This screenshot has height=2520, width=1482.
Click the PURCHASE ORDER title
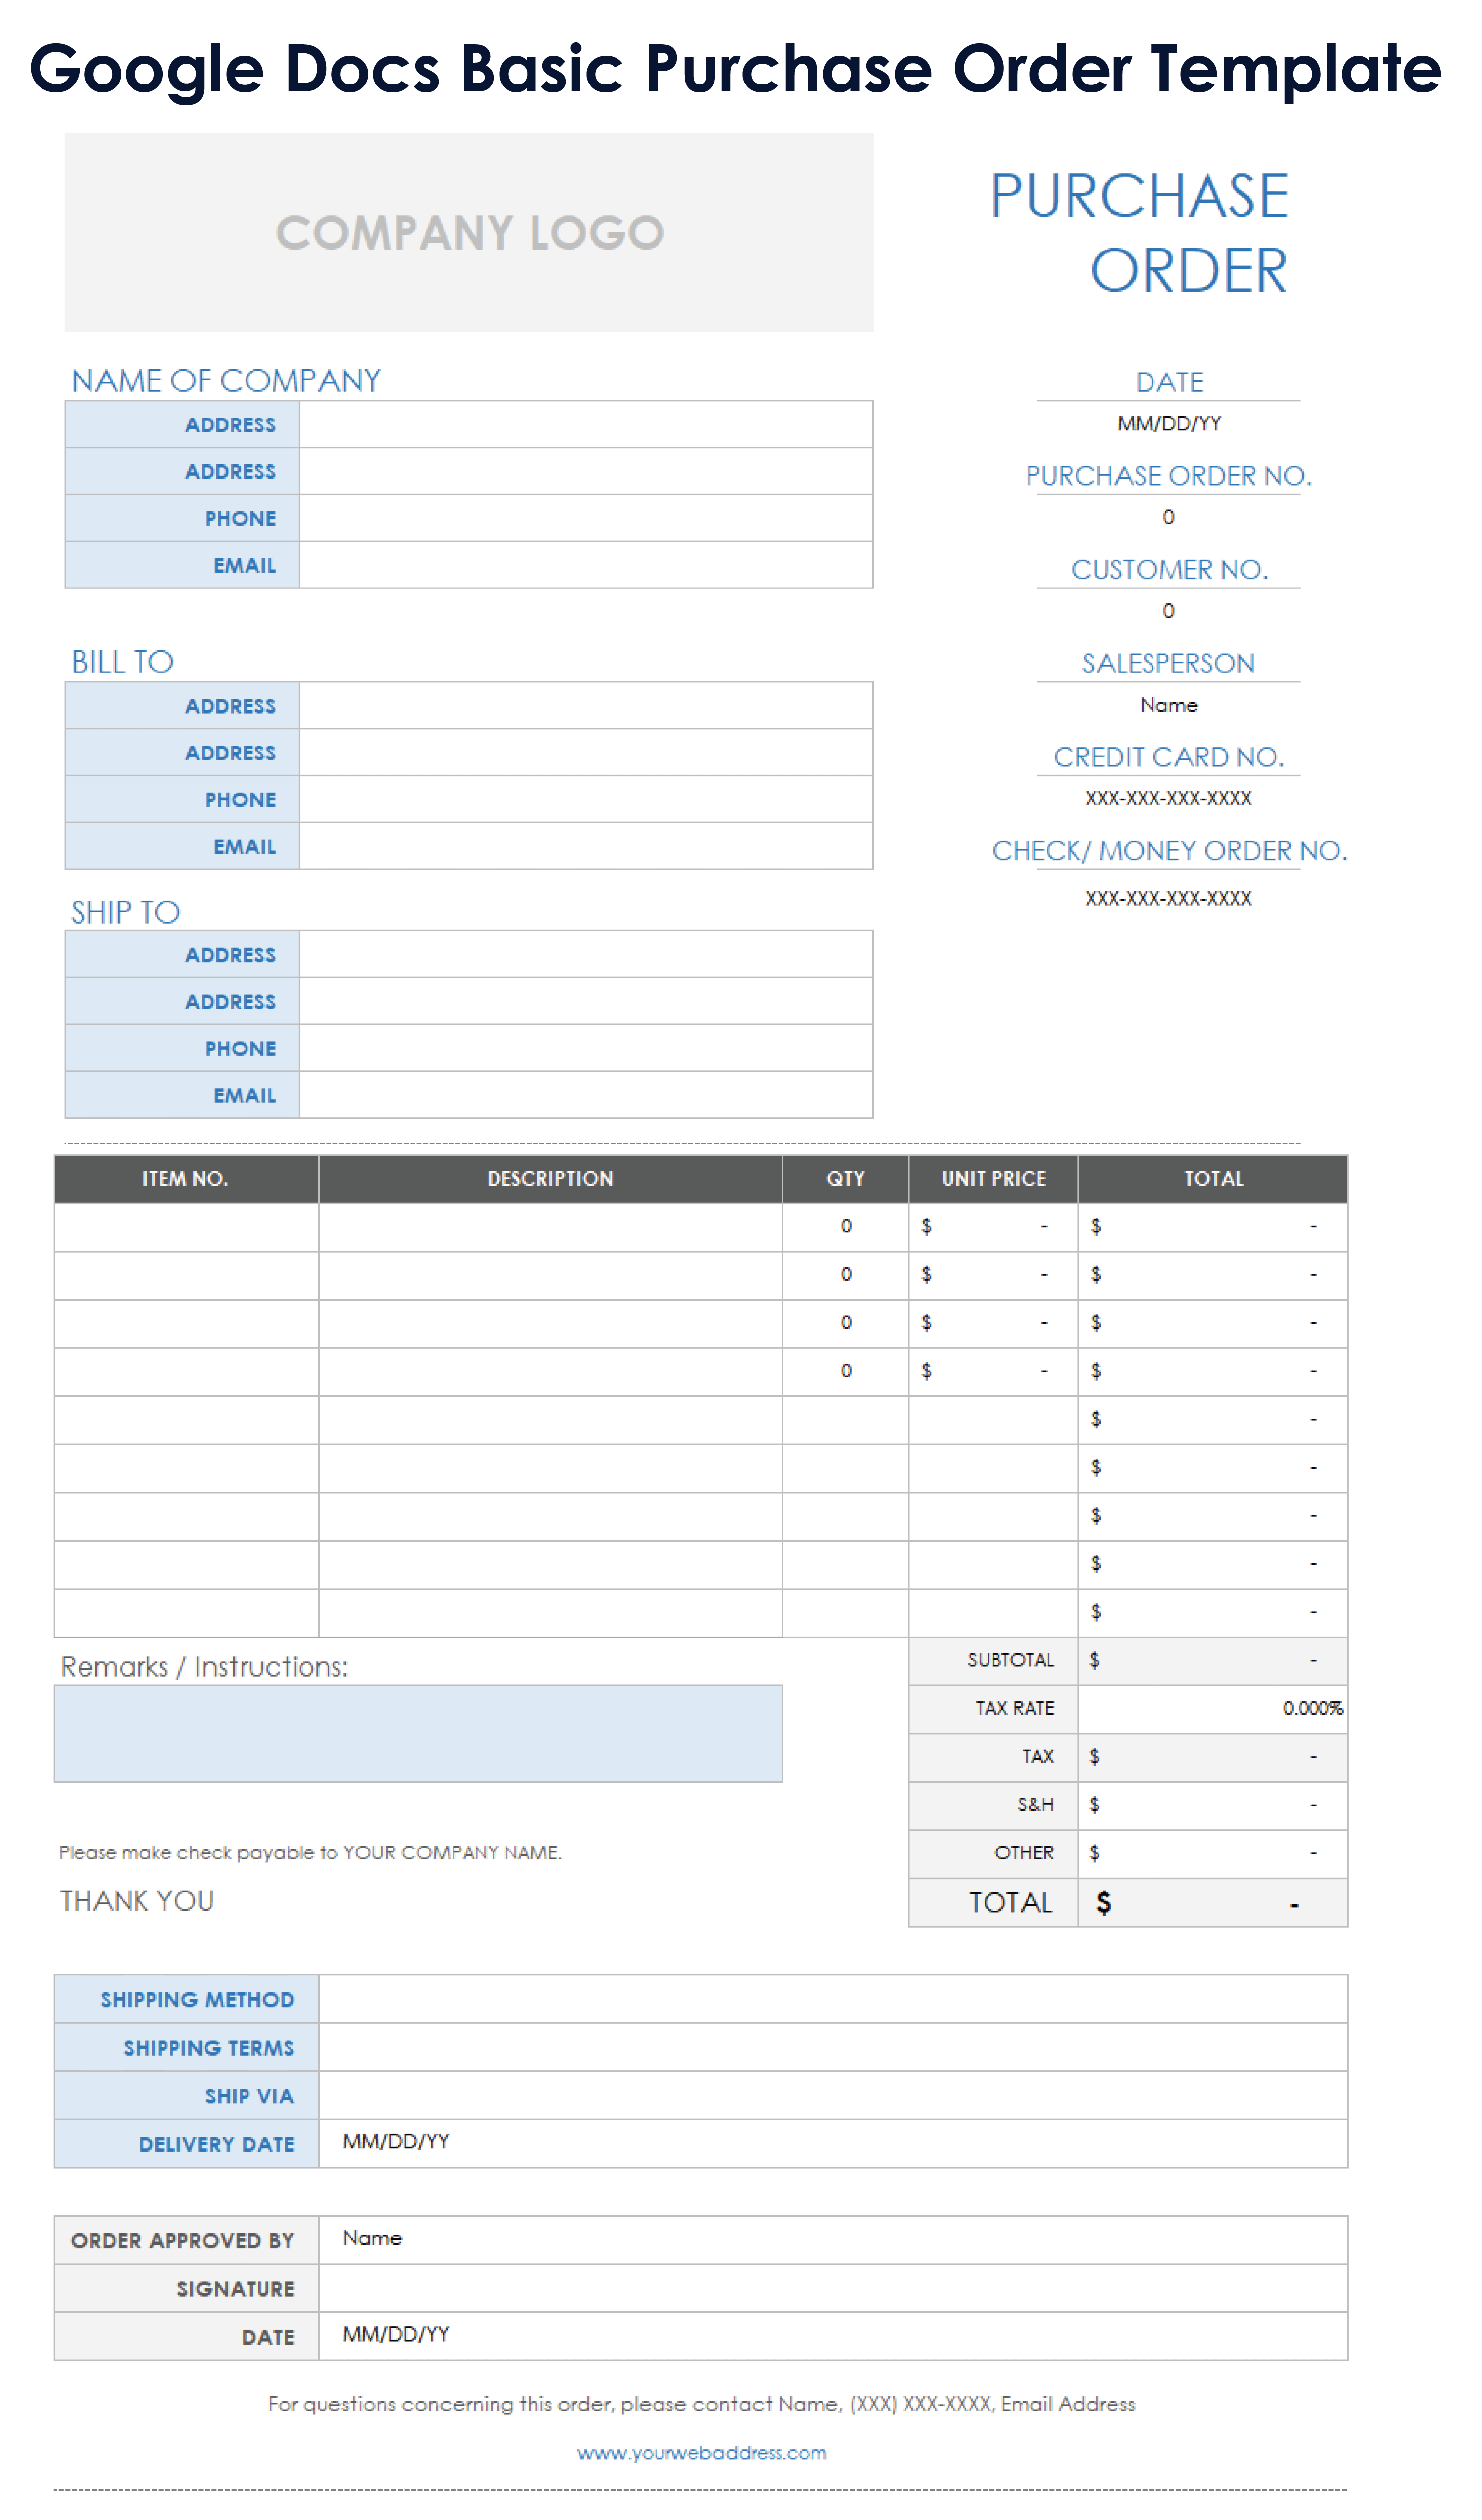(x=1139, y=232)
